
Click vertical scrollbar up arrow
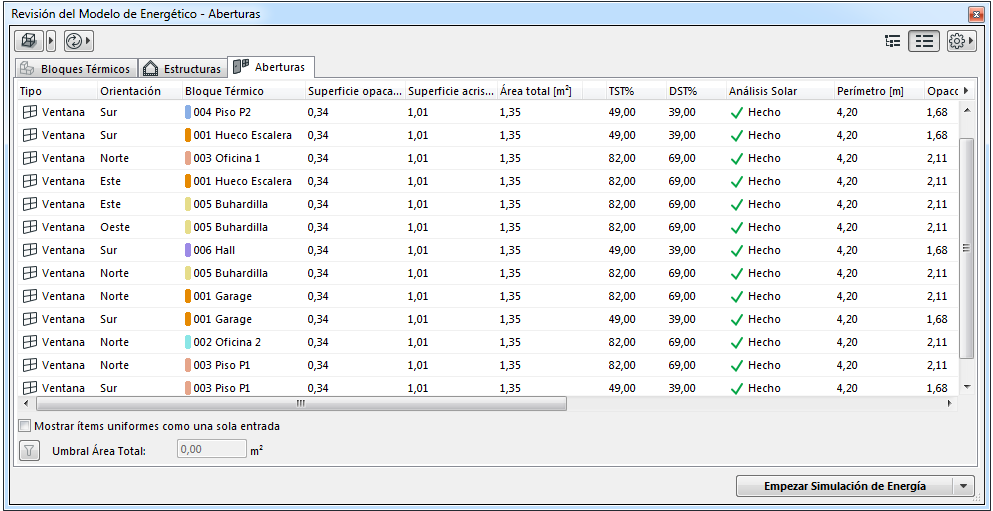pos(966,110)
